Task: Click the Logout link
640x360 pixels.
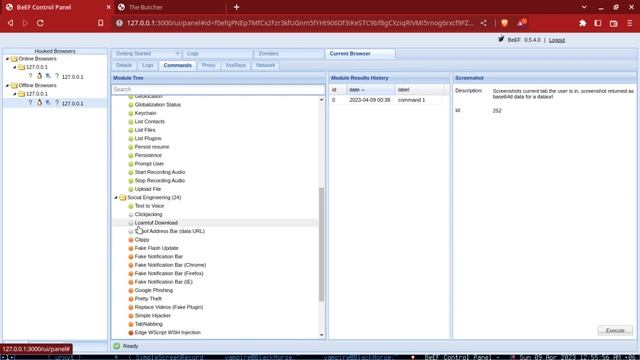Action: (x=557, y=40)
